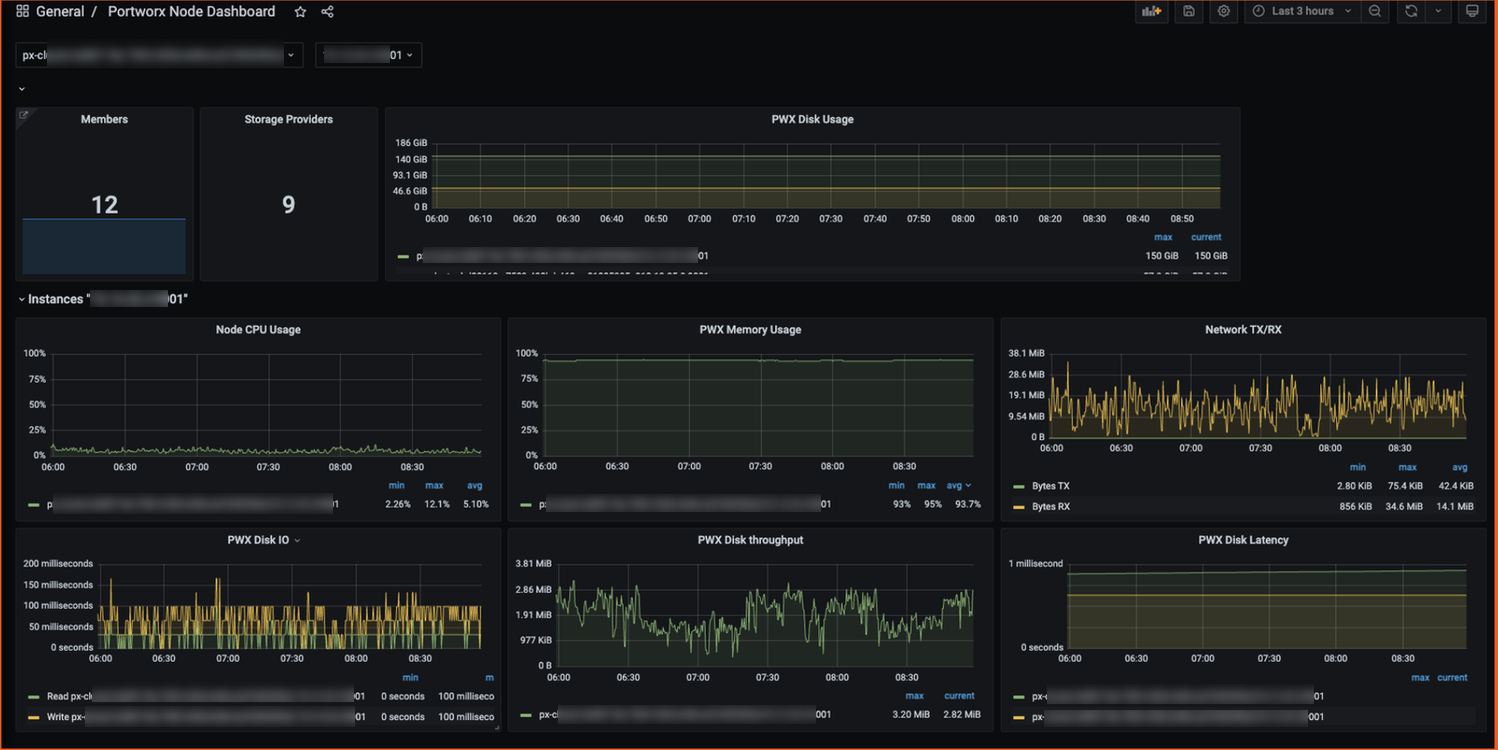
Task: Sort Node CPU Usage legend by max
Action: click(434, 485)
